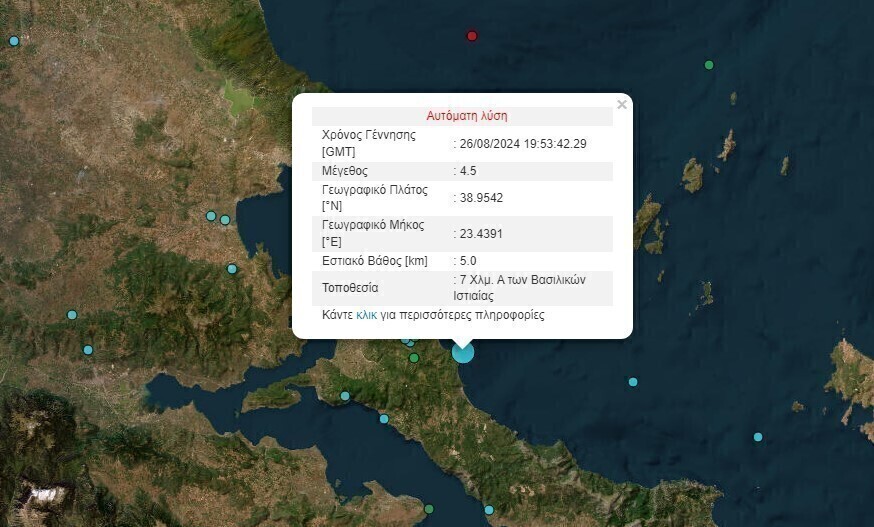
Task: Open the 'κλικ' link for more information
Action: [366, 315]
